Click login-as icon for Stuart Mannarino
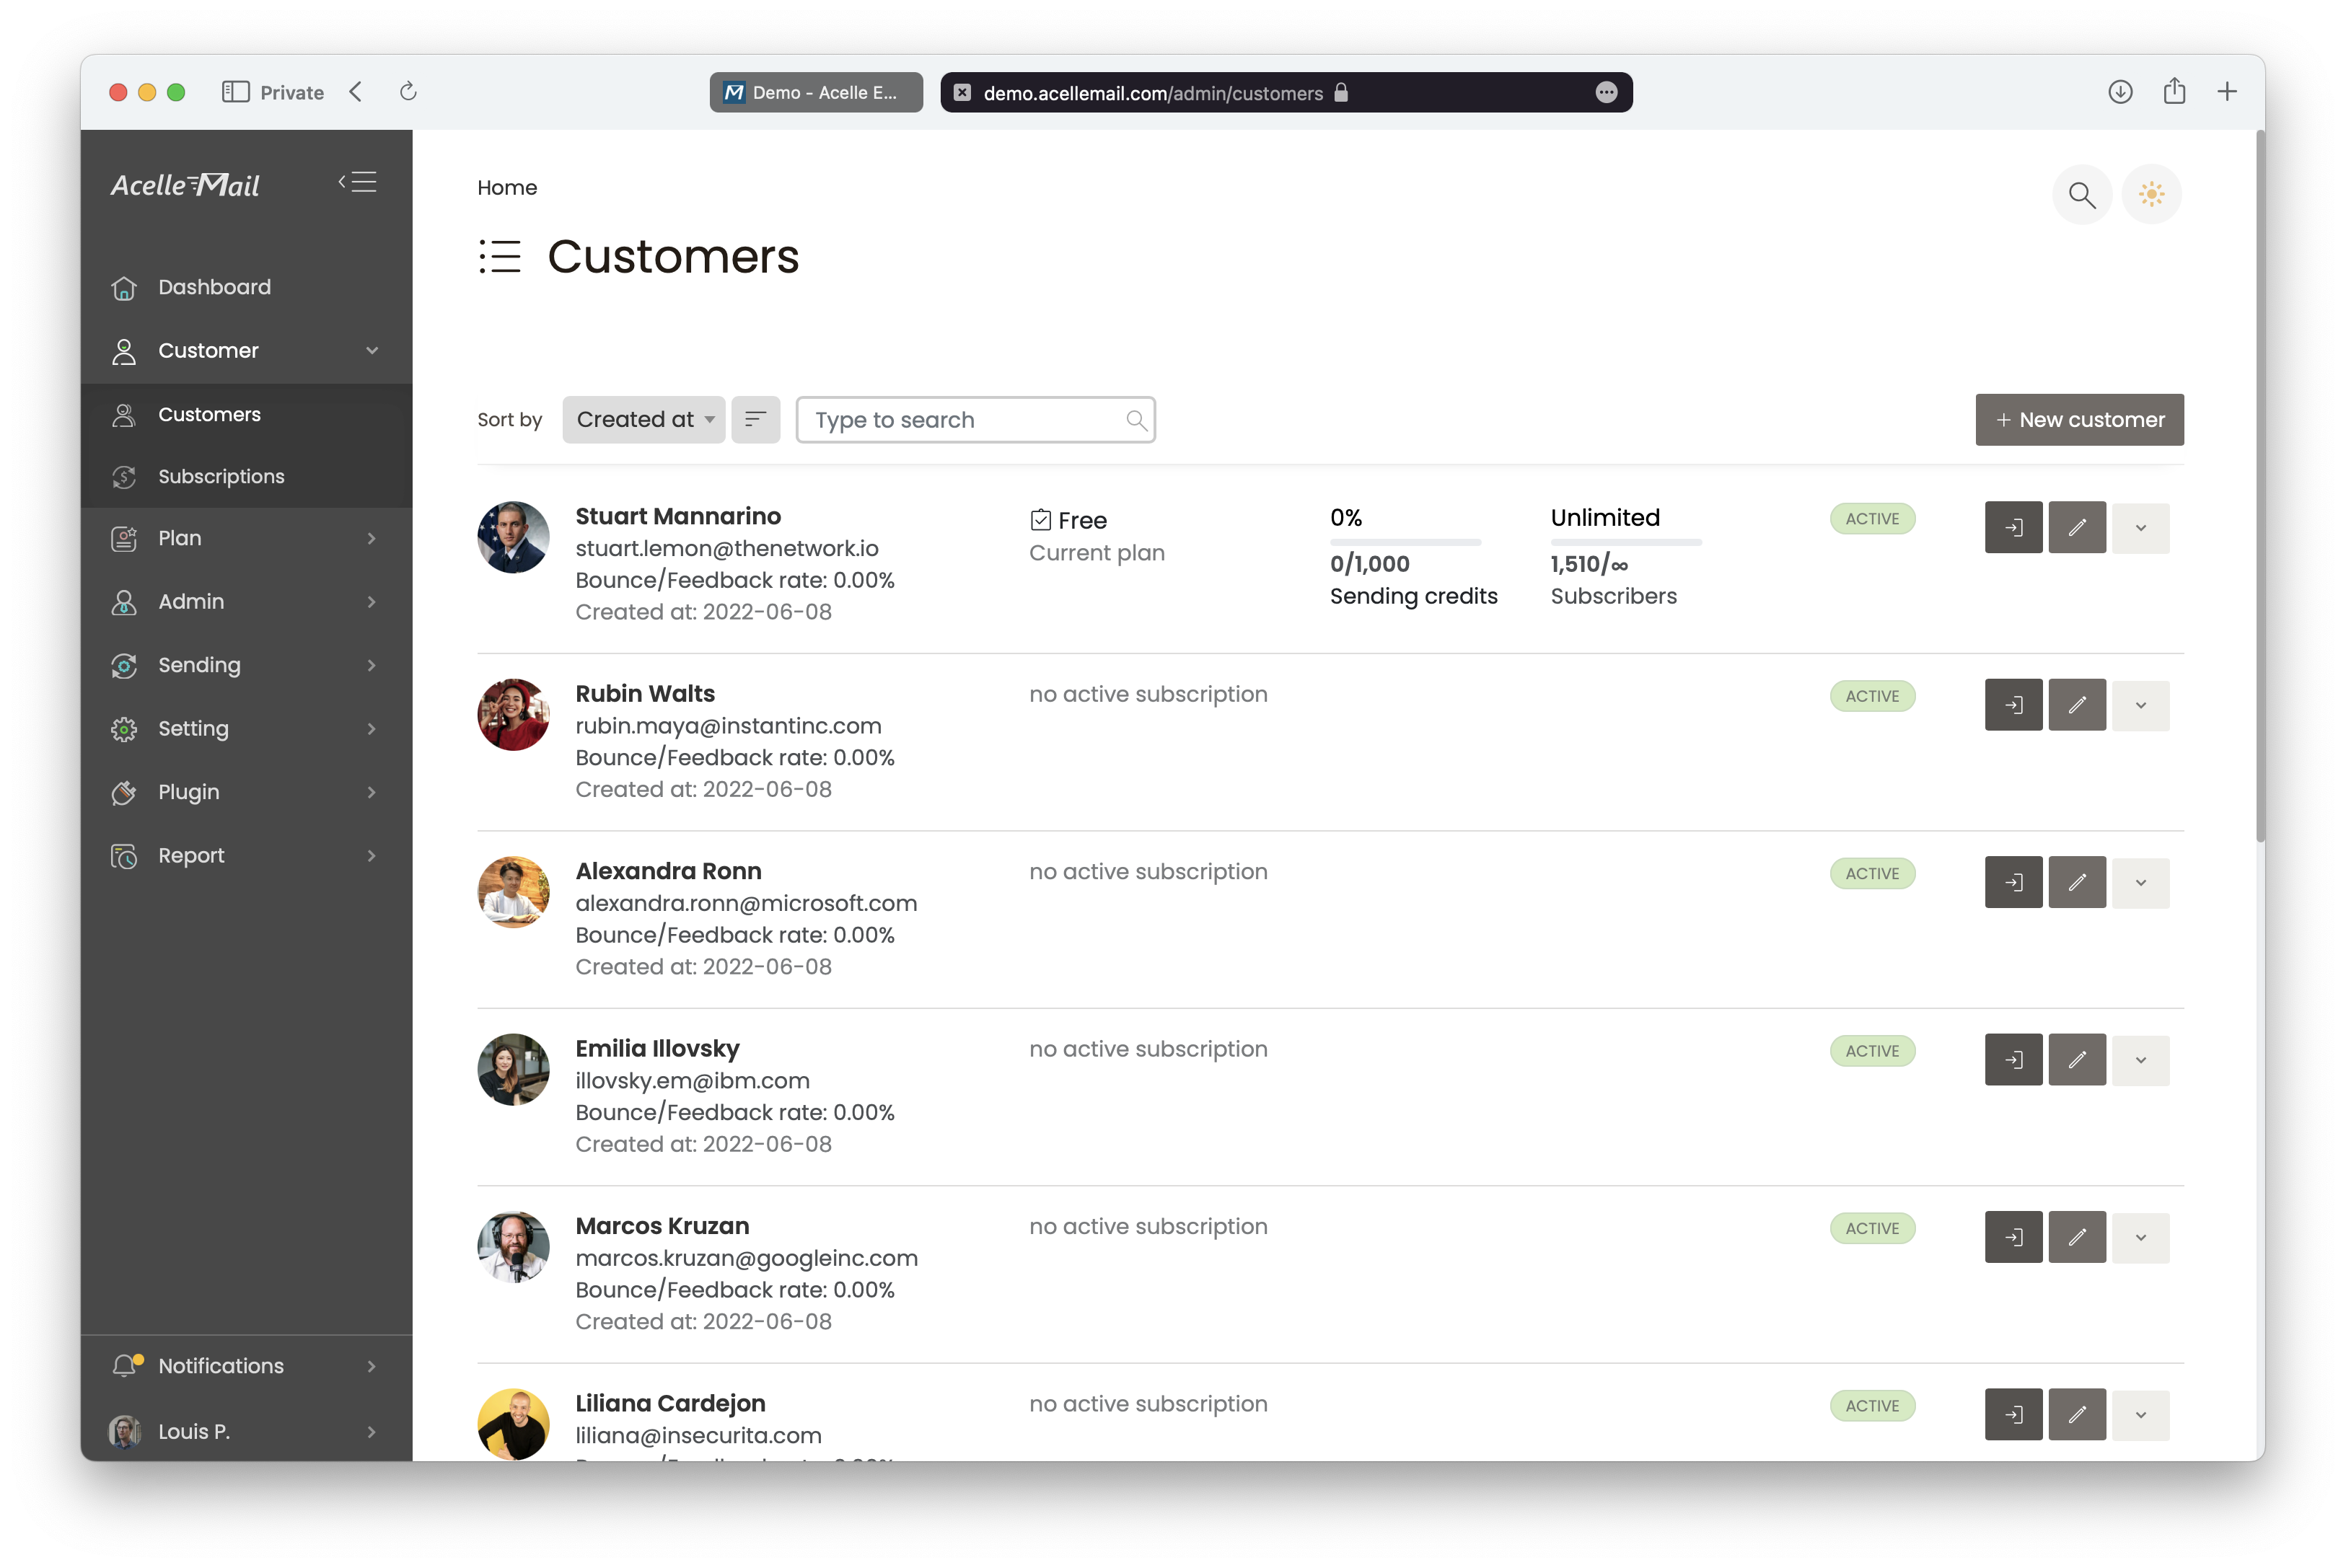The image size is (2346, 1568). coord(2013,527)
